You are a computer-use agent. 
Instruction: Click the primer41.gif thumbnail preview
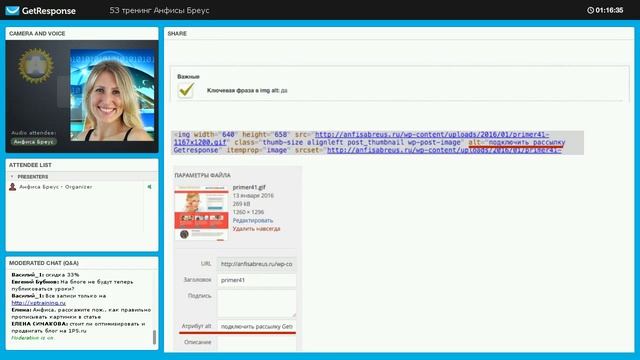click(201, 212)
